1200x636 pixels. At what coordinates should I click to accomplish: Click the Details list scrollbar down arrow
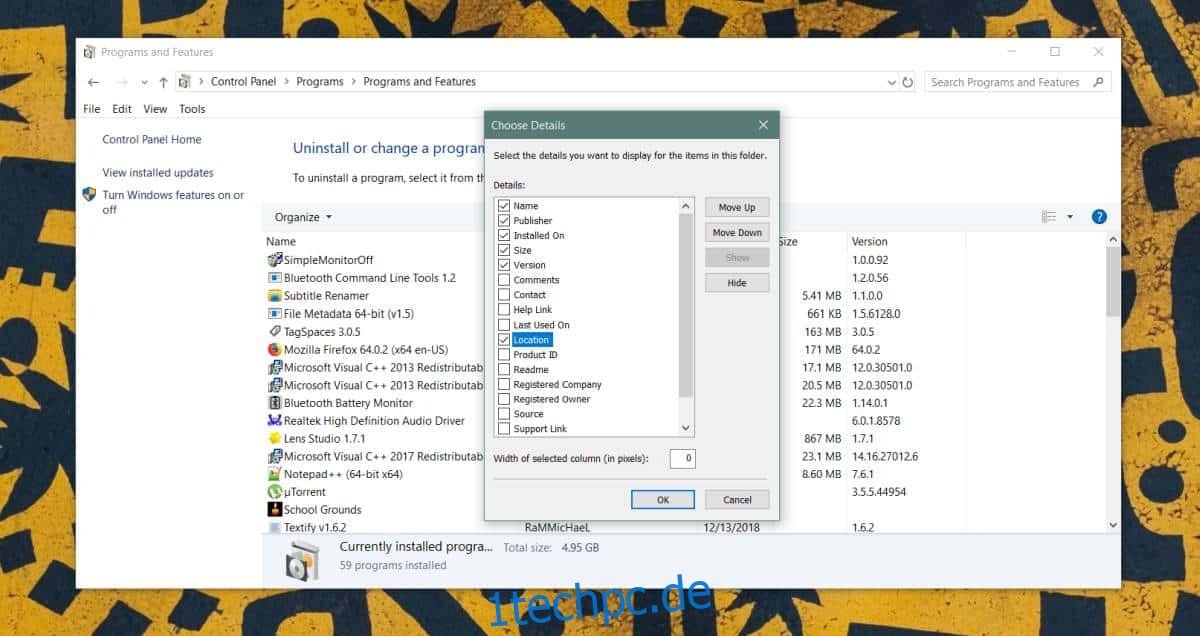point(686,428)
